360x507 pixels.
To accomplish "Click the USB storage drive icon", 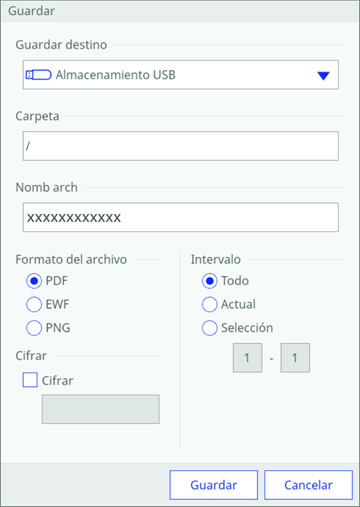I will pyautogui.click(x=39, y=75).
